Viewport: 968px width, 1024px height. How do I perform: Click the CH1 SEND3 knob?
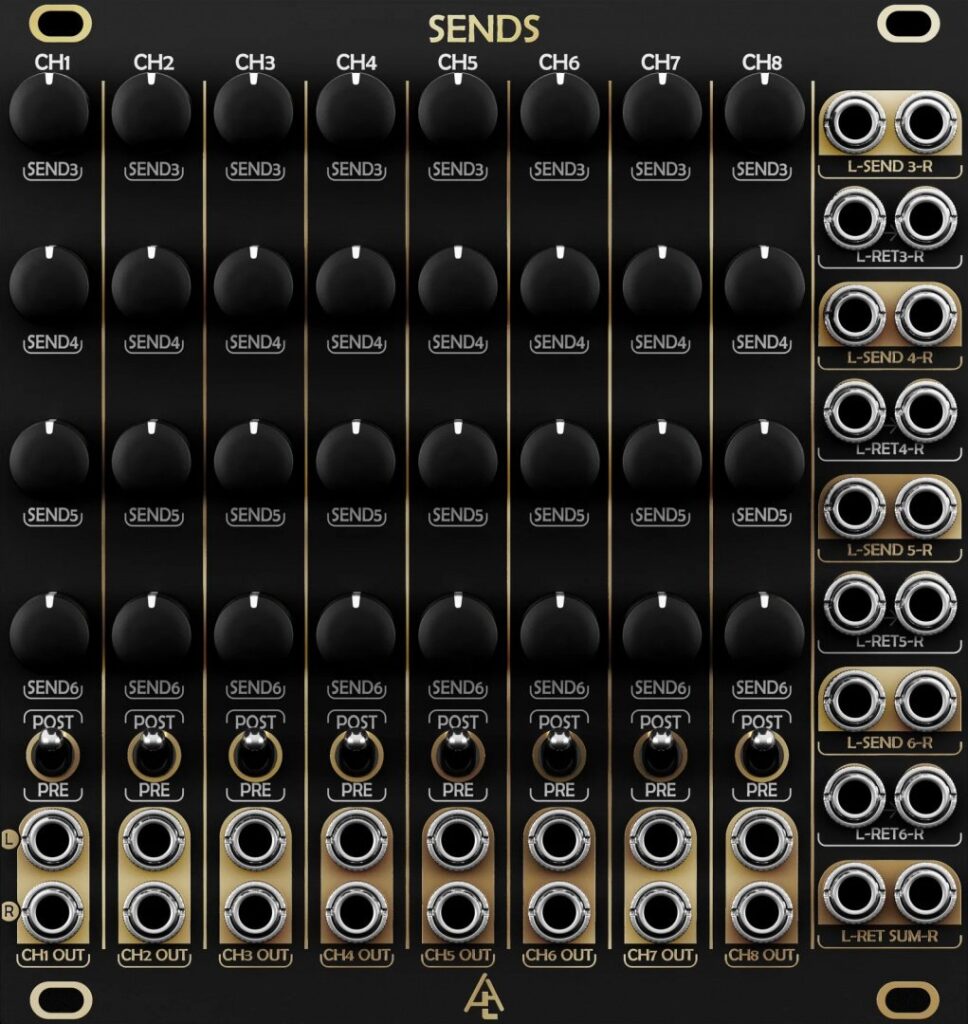coord(49,112)
